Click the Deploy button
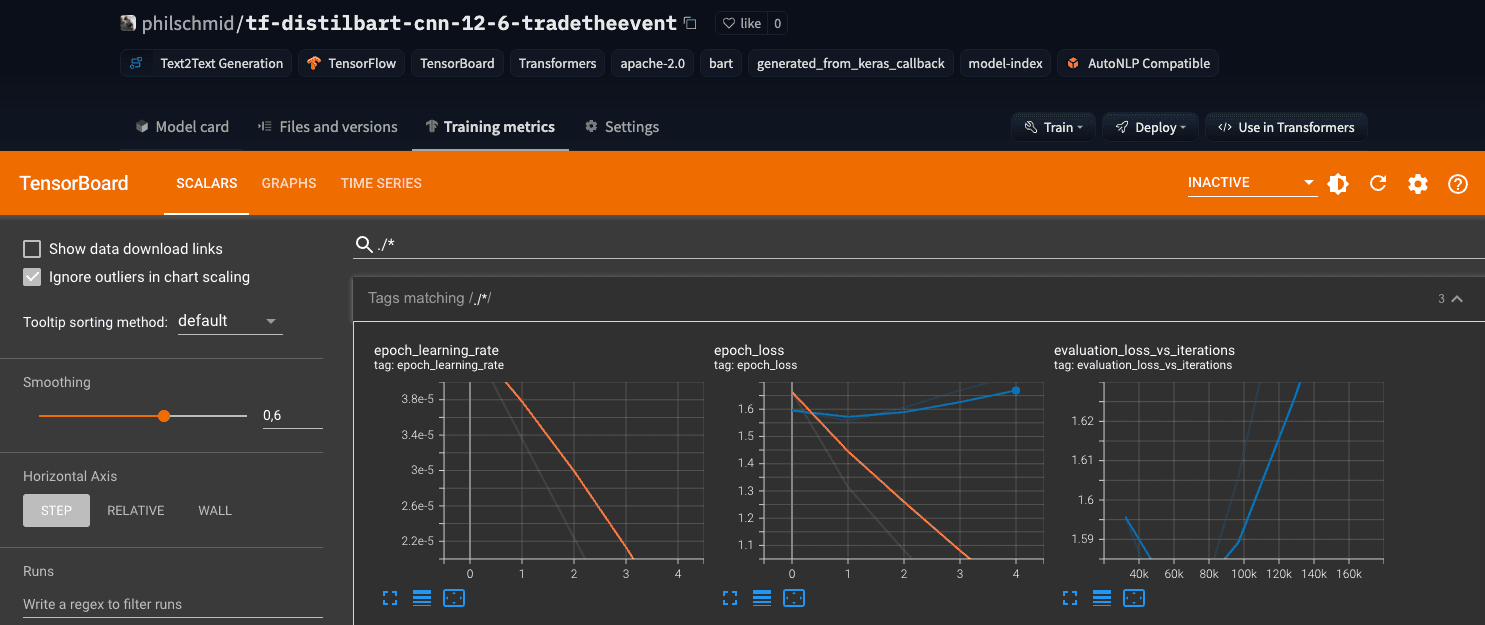1485x625 pixels. 1150,126
